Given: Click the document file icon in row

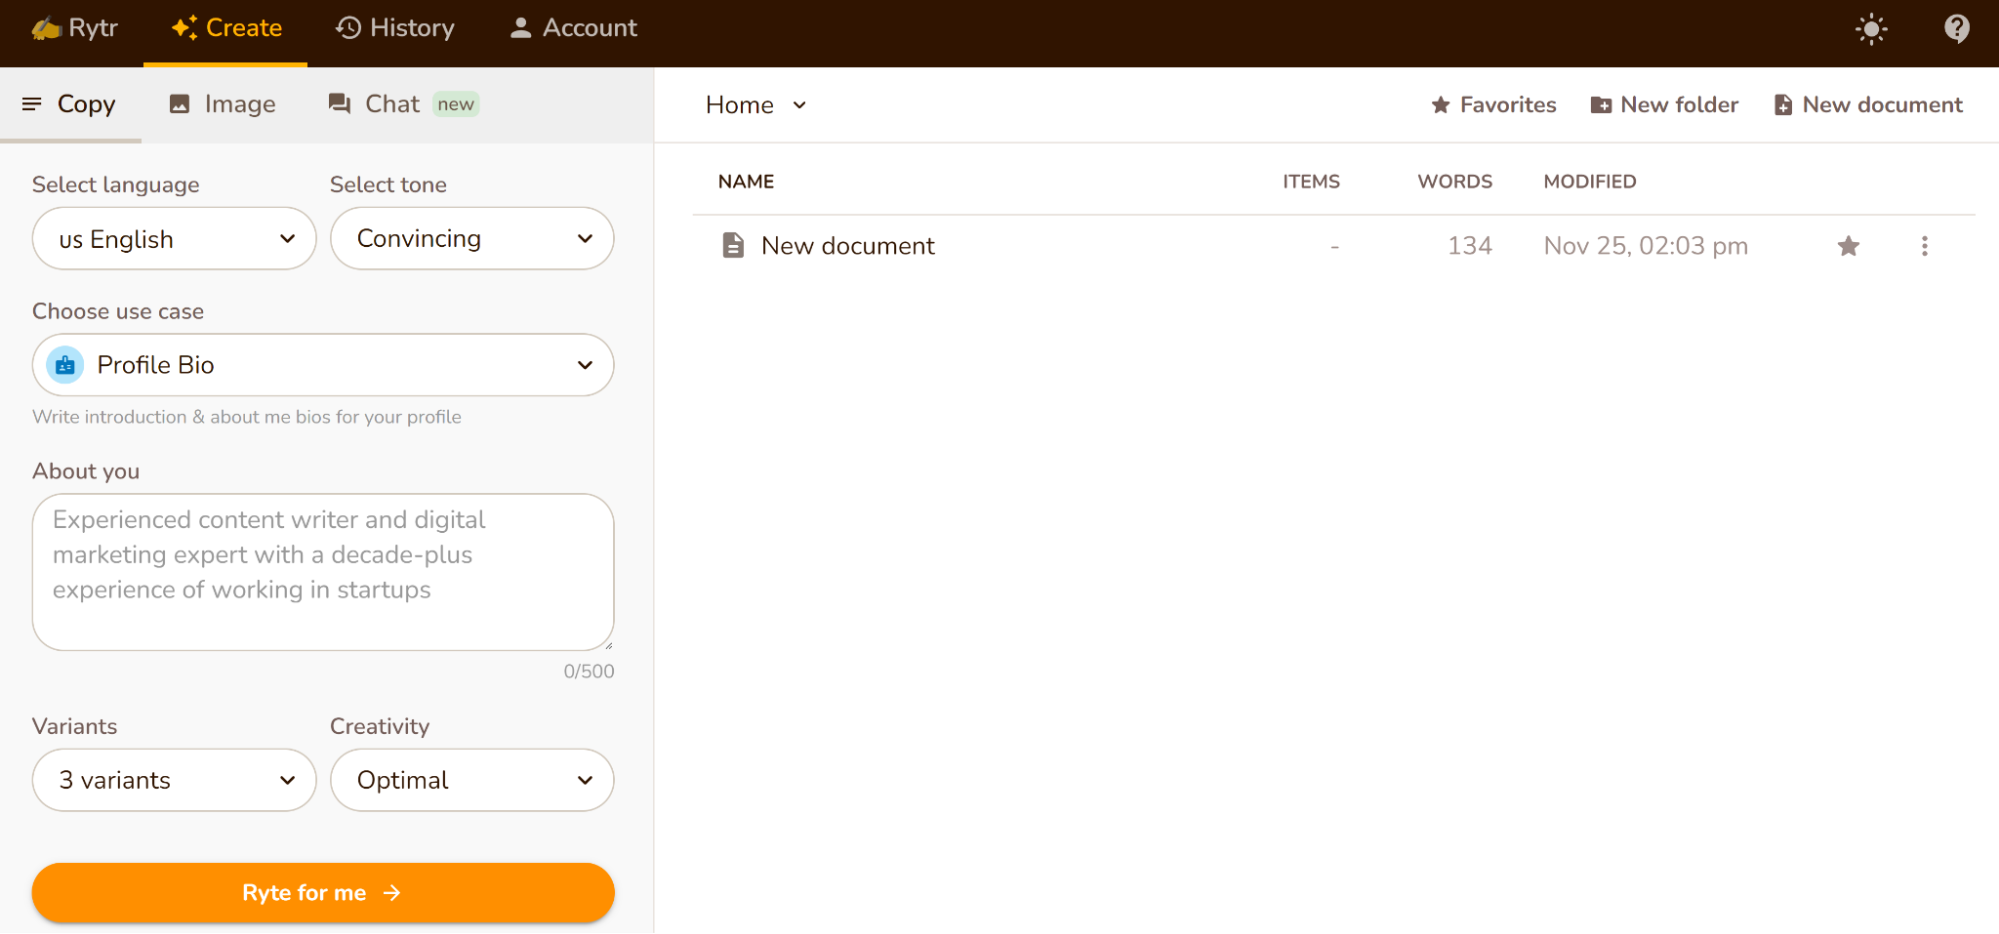Looking at the screenshot, I should pos(733,246).
